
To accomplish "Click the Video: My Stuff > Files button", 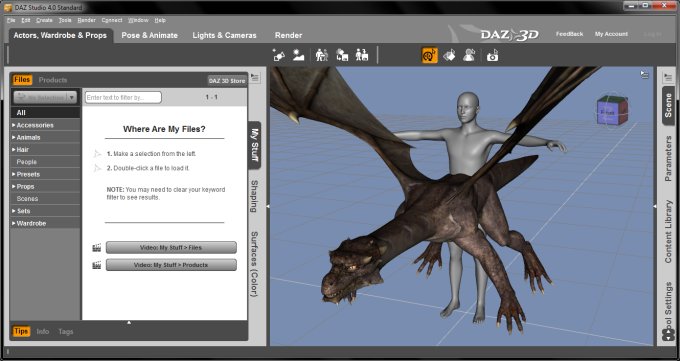I will (171, 247).
